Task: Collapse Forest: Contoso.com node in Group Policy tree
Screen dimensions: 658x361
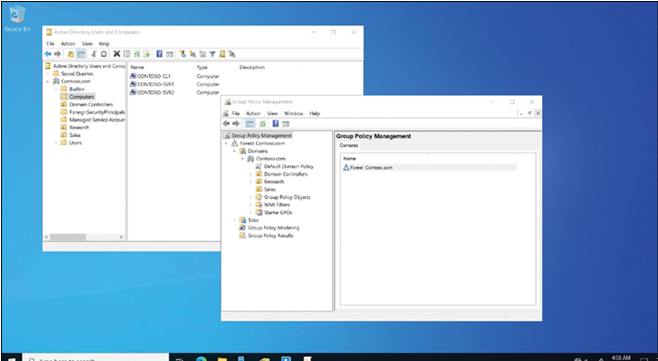Action: coord(227,143)
